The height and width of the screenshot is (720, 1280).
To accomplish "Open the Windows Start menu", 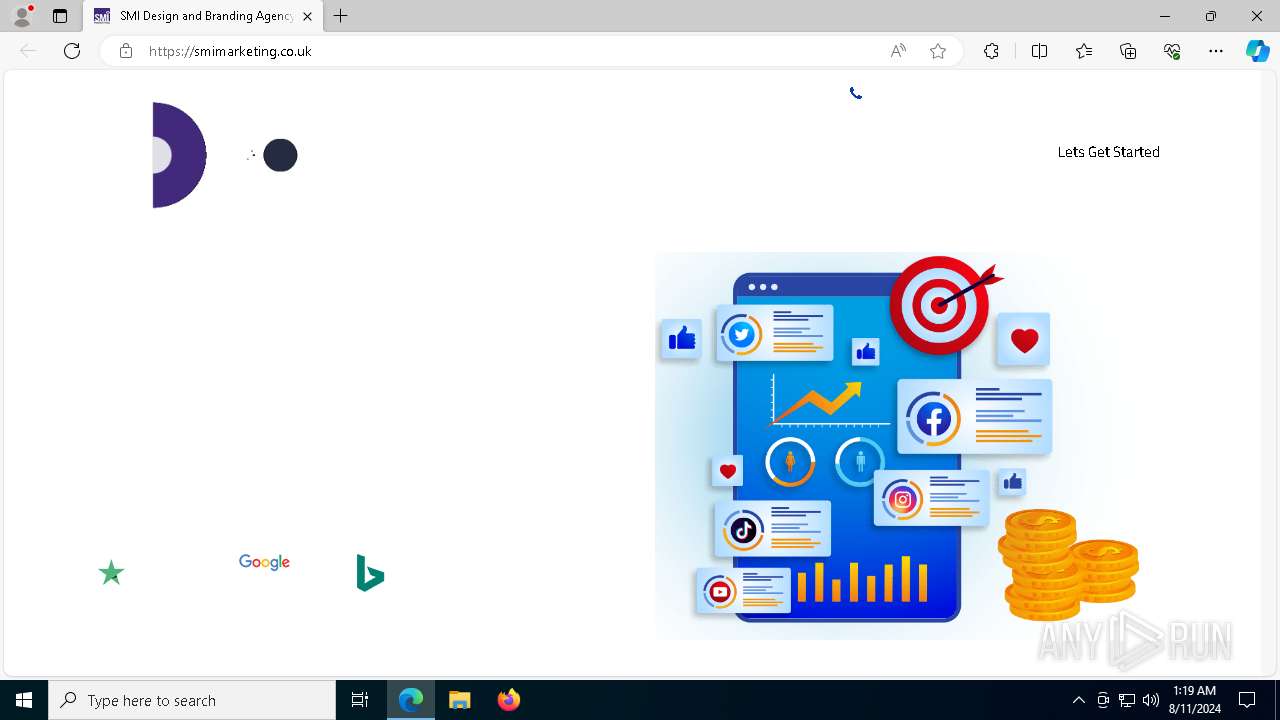I will tap(24, 700).
